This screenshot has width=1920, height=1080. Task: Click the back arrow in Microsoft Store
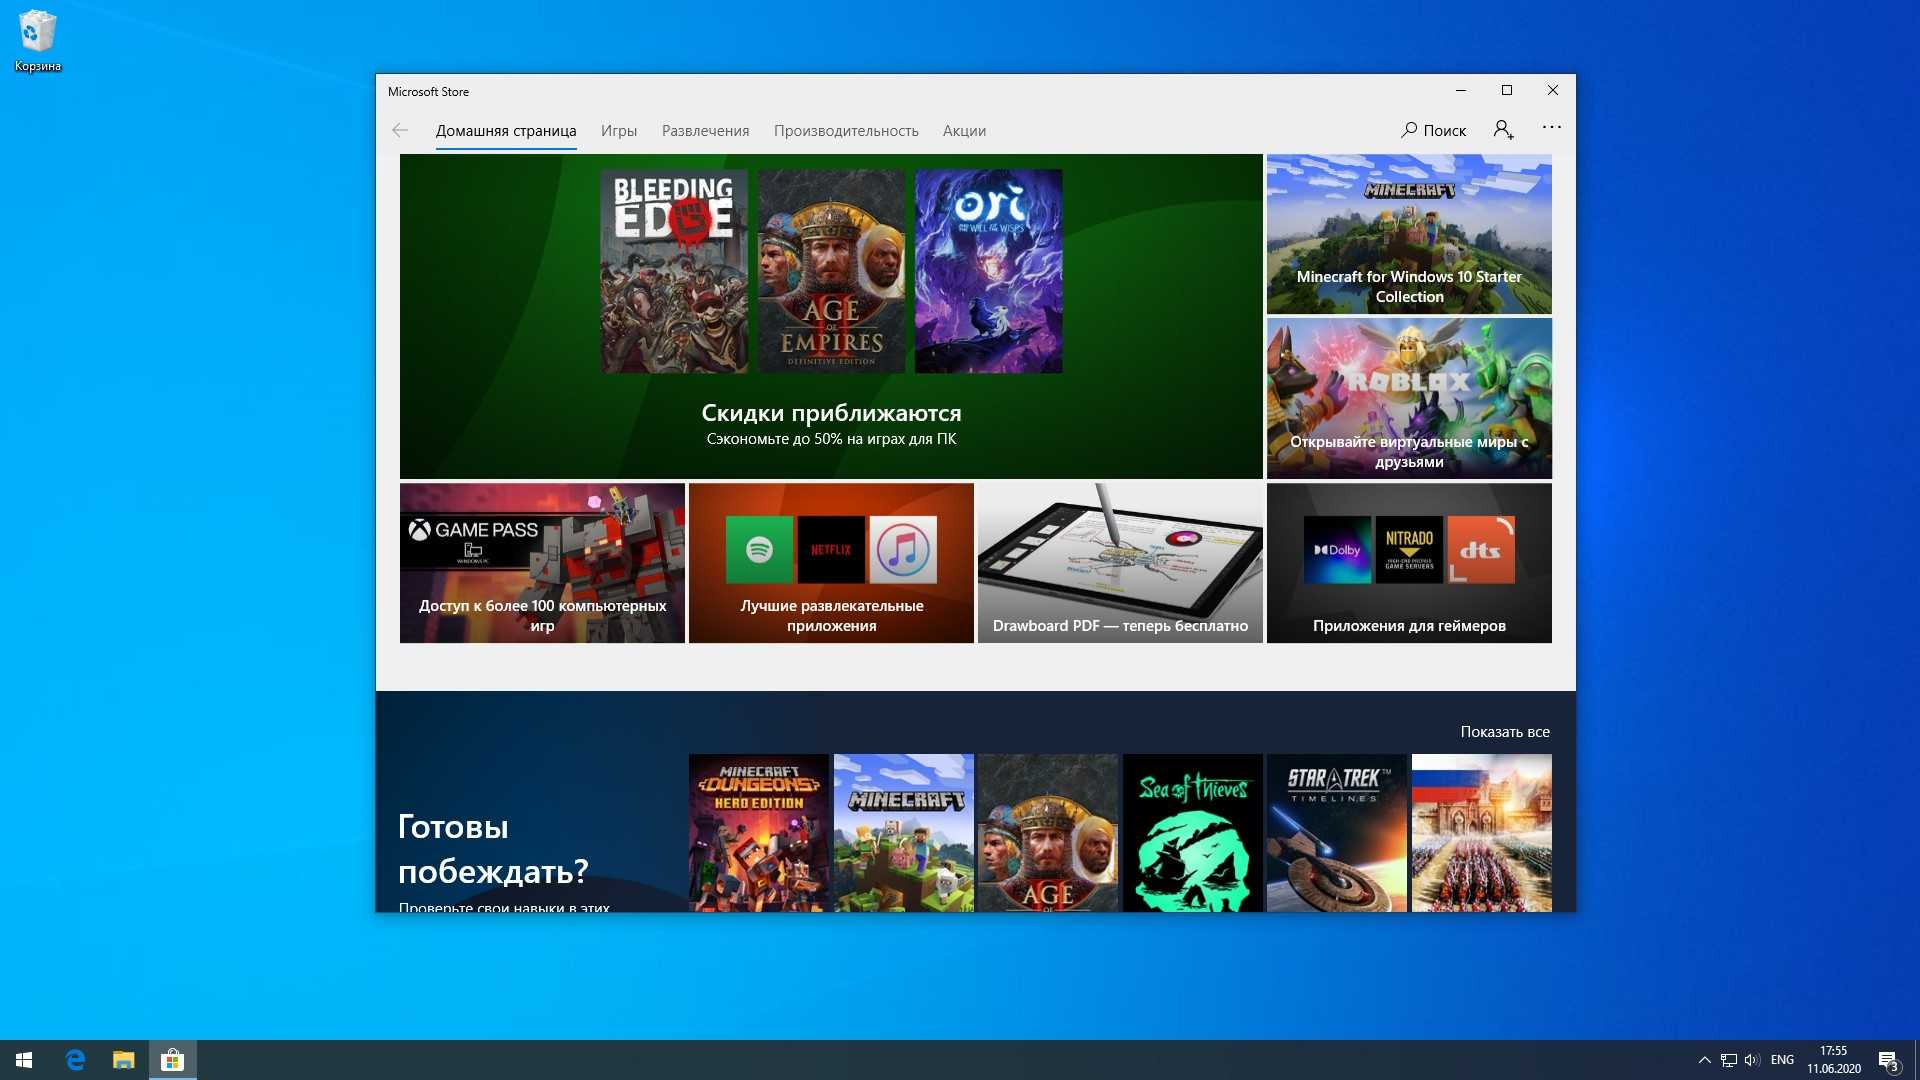pos(400,130)
